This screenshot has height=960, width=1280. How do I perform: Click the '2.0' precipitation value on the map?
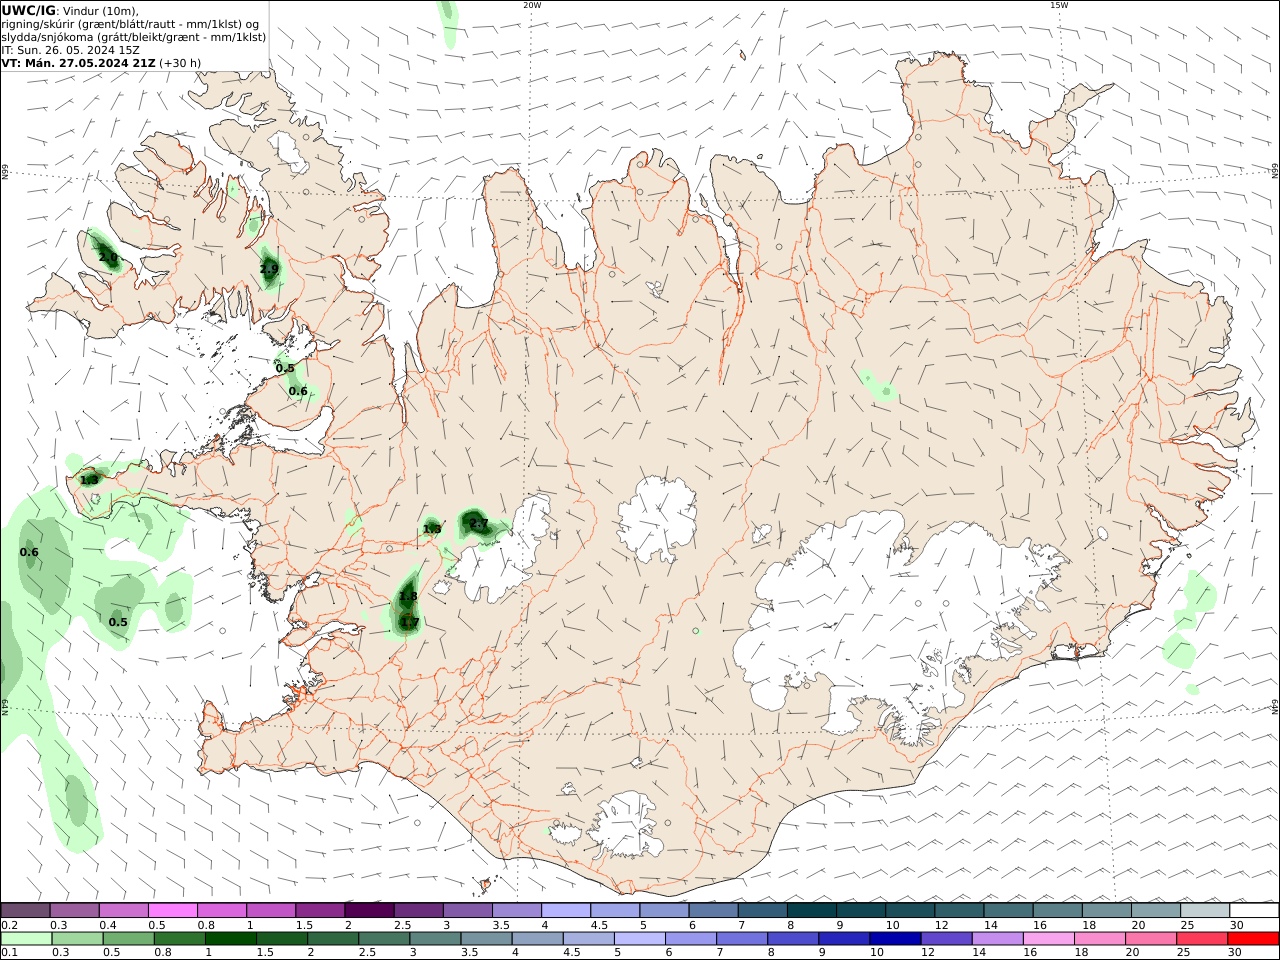tap(108, 258)
